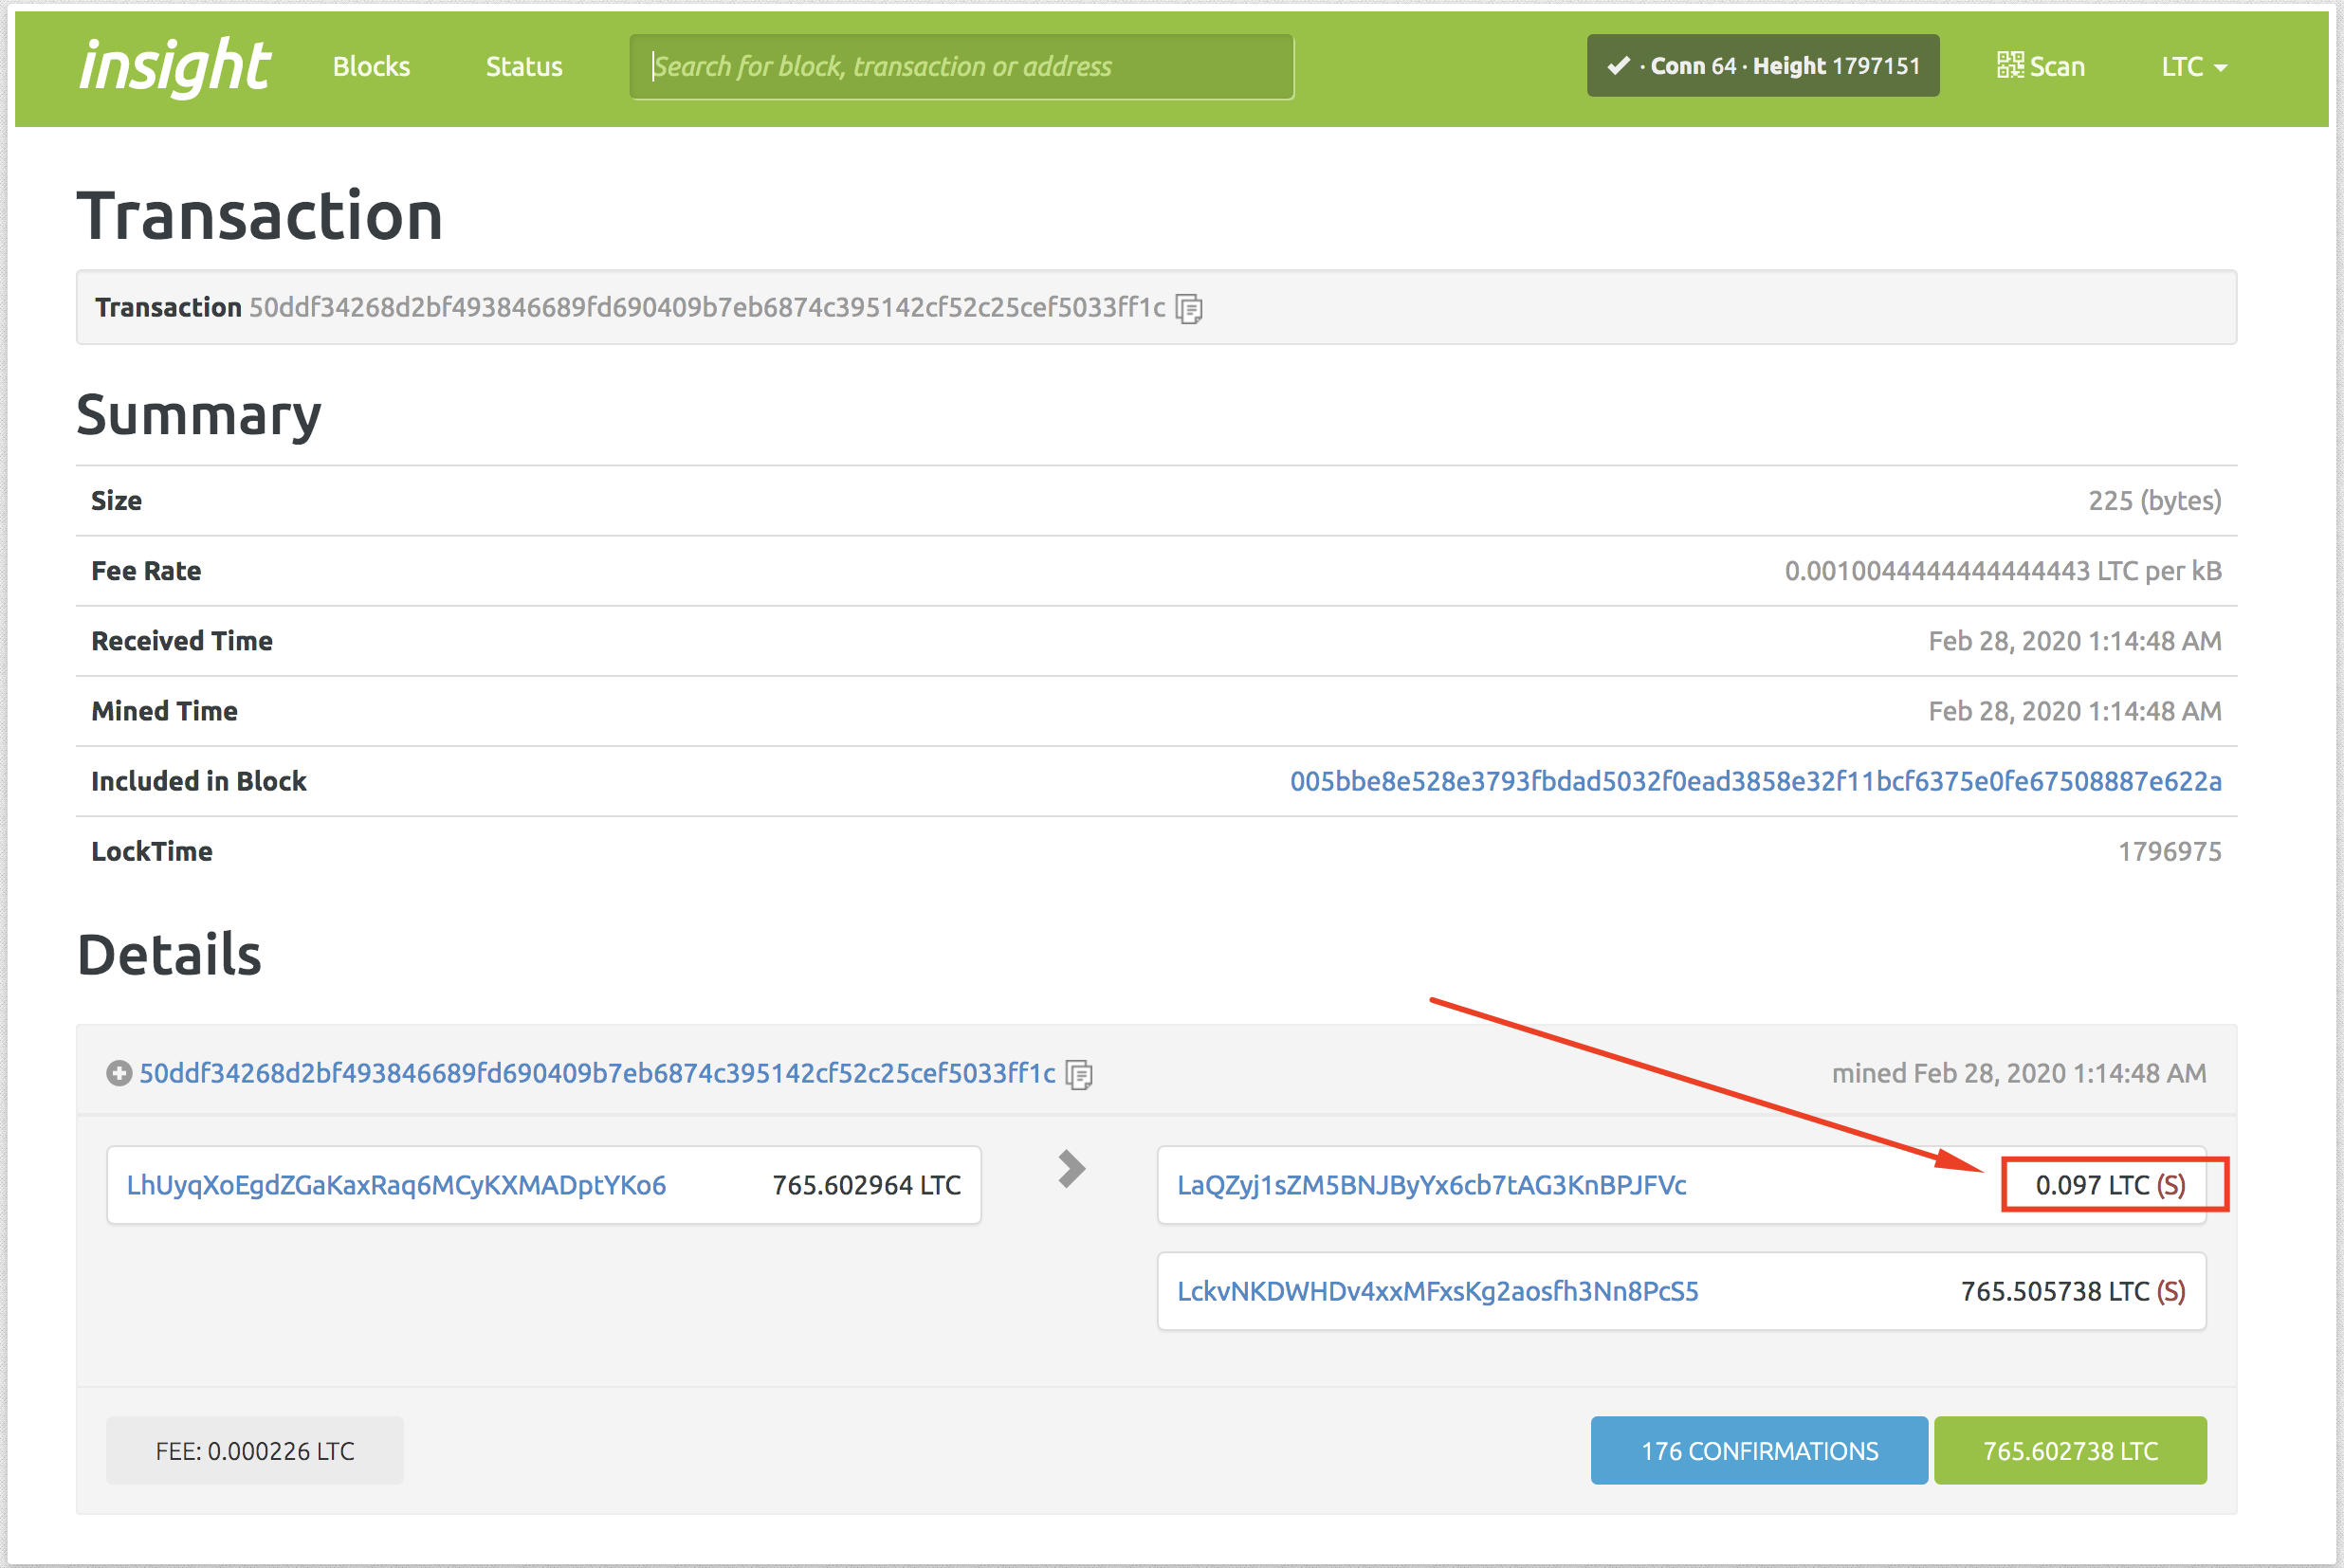This screenshot has width=2344, height=1568.
Task: Open the LTC currency dropdown
Action: click(2194, 67)
